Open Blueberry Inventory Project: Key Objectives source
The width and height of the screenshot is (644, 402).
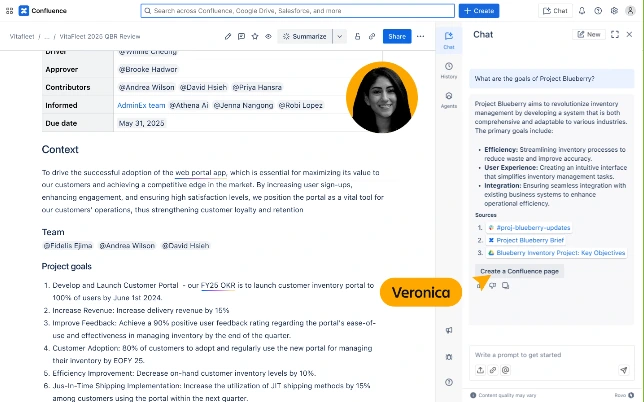[557, 253]
